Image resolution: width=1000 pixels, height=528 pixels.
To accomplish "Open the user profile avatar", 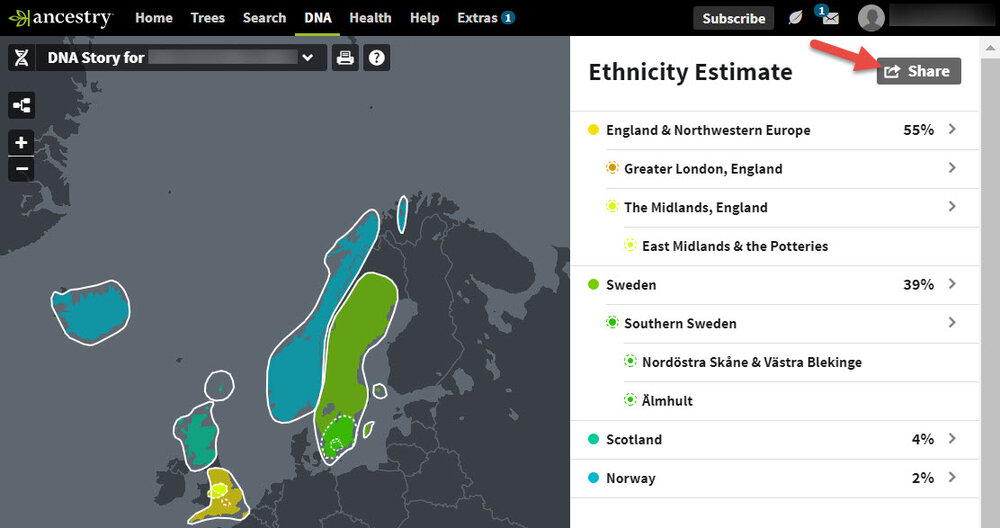I will click(x=871, y=18).
